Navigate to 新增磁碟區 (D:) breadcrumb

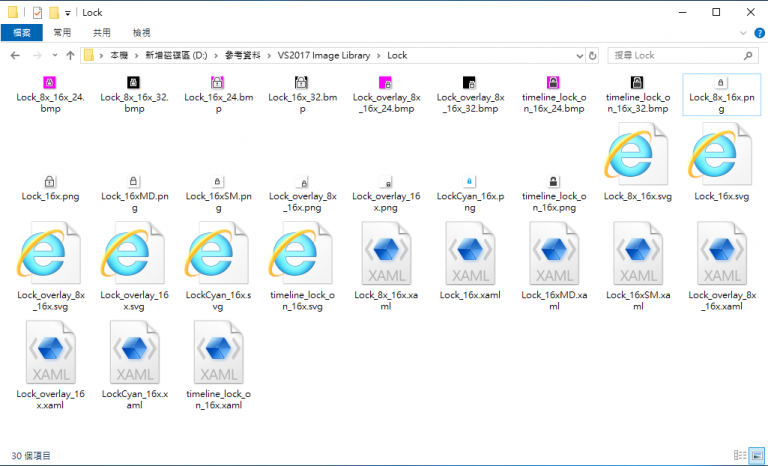176,55
